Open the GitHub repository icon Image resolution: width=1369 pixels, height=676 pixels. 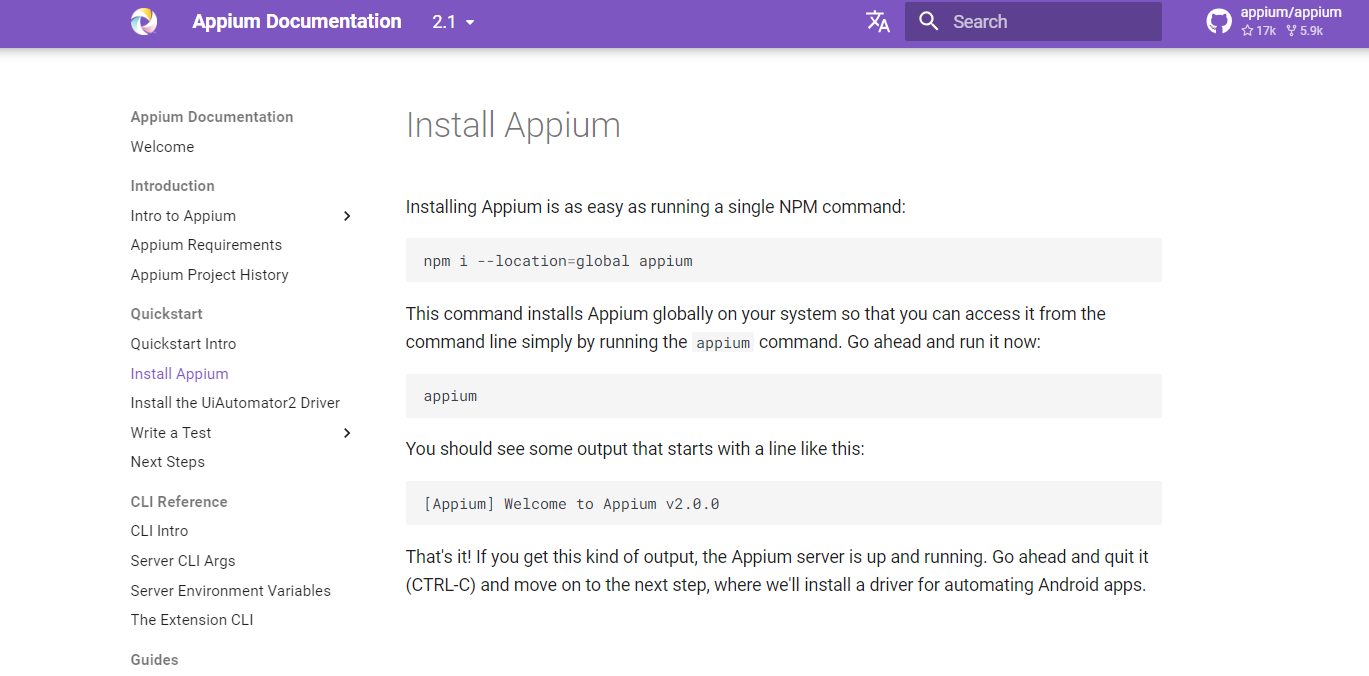(1218, 22)
